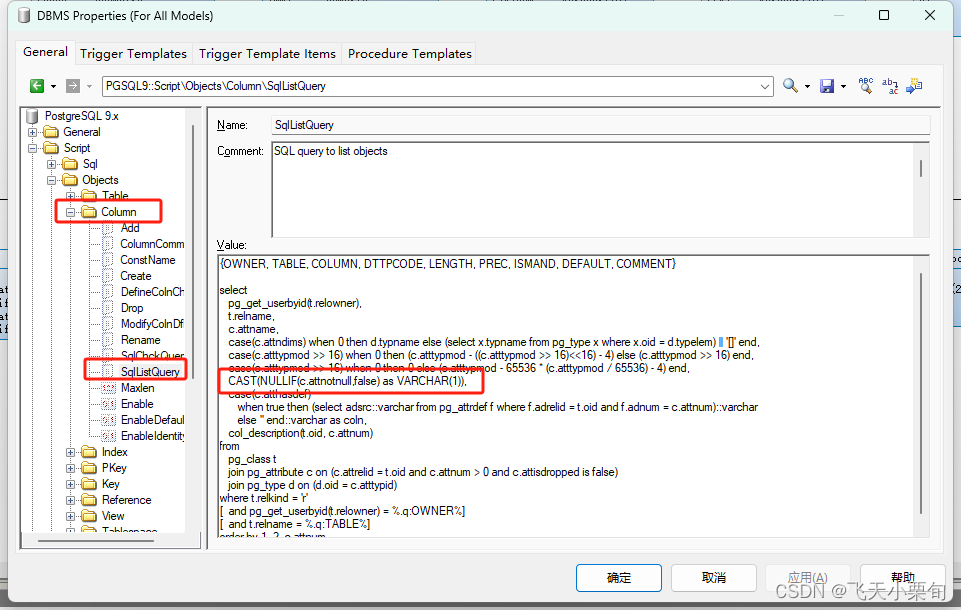Open the Procedure Templates tab
The height and width of the screenshot is (610, 961).
click(408, 53)
